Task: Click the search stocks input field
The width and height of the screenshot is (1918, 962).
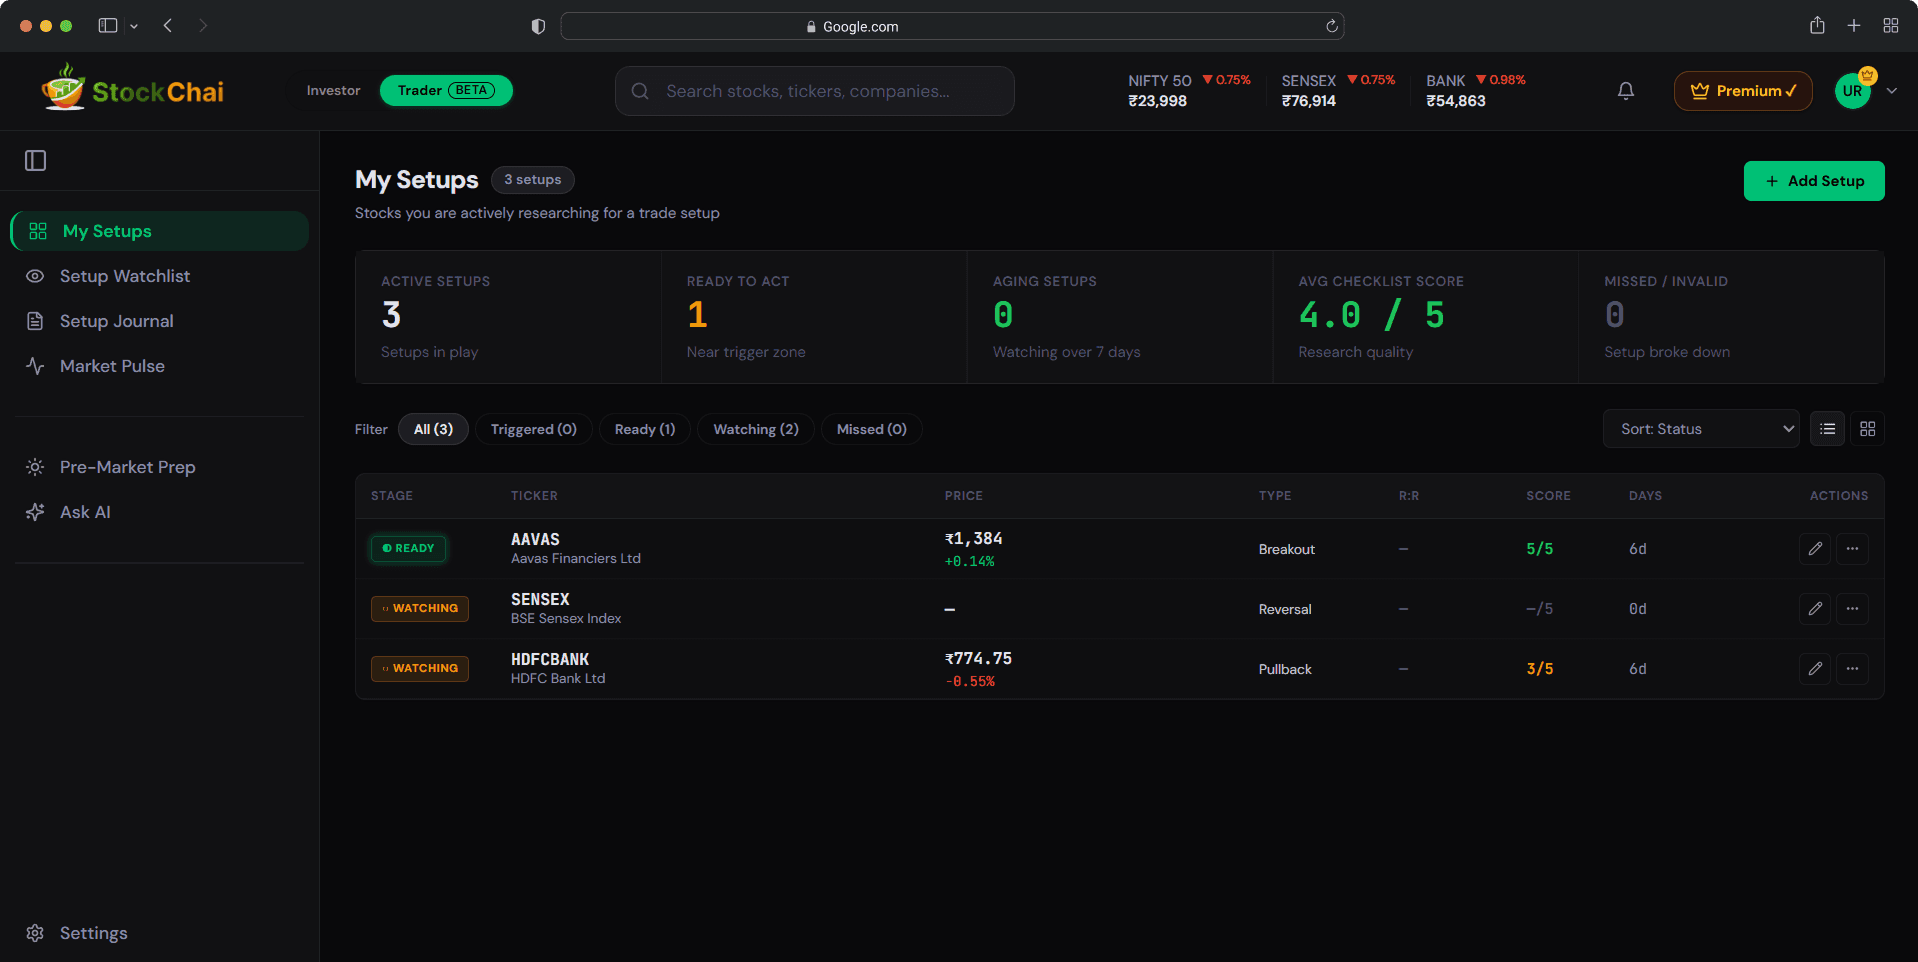Action: click(x=815, y=91)
